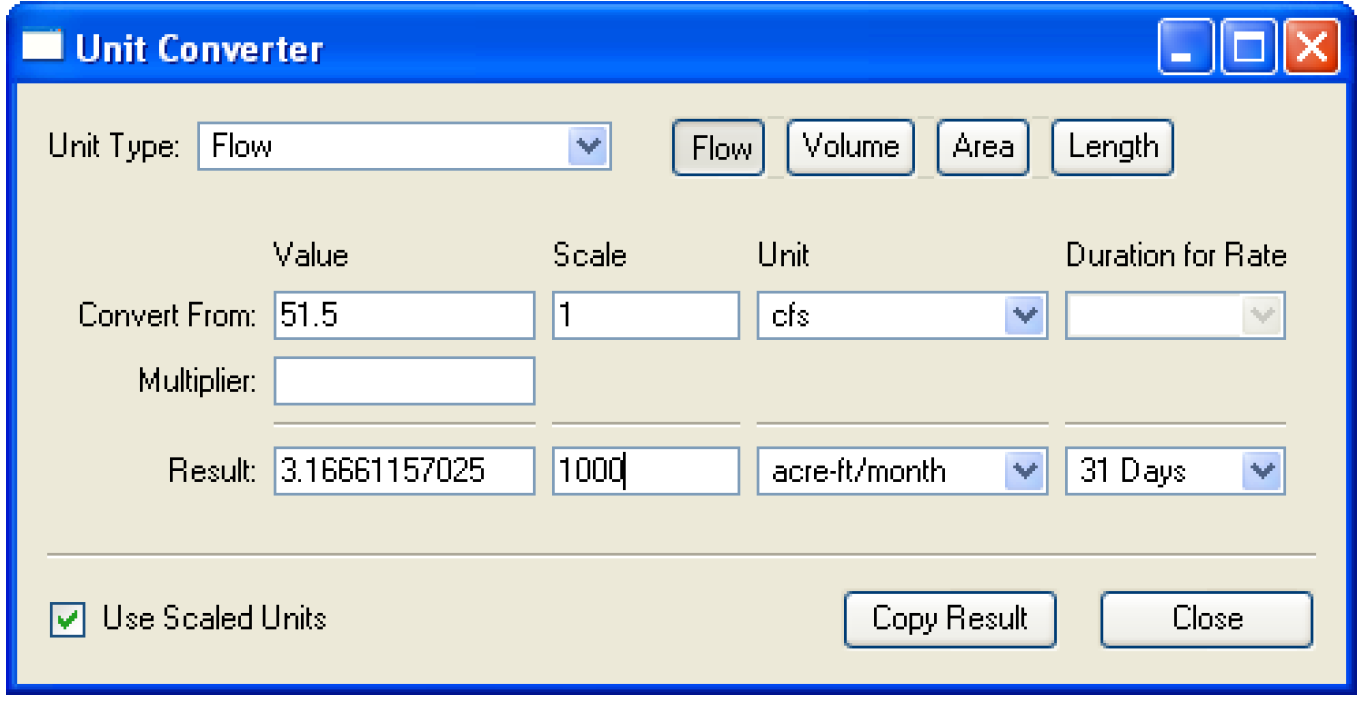Screen dimensions: 1363x713
Task: Click the Convert From value field
Action: tap(404, 316)
